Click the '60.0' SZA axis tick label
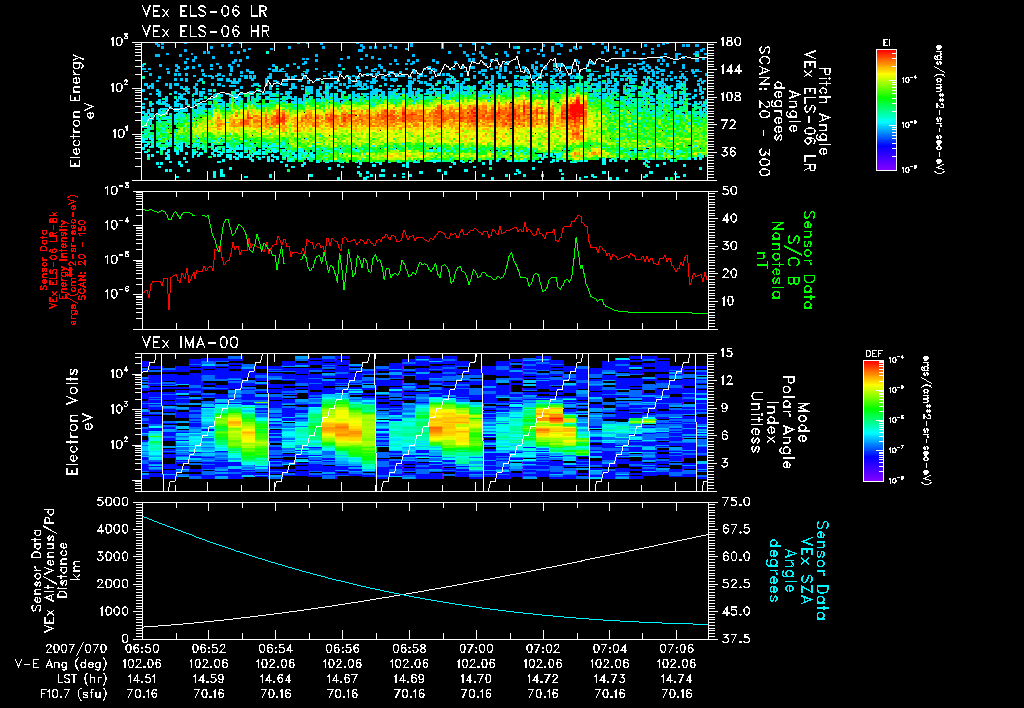The height and width of the screenshot is (708, 1024). pos(735,556)
